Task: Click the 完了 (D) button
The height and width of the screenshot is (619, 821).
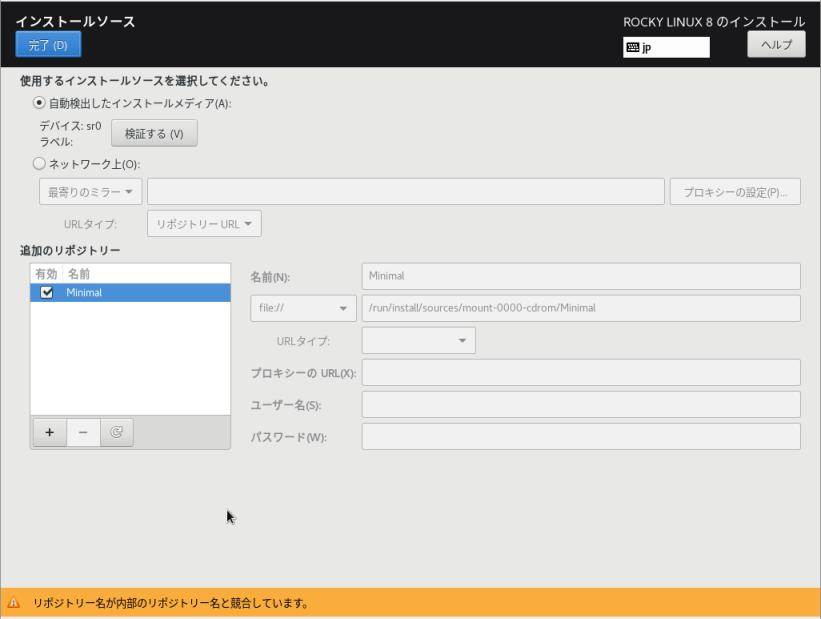Action: pyautogui.click(x=48, y=44)
